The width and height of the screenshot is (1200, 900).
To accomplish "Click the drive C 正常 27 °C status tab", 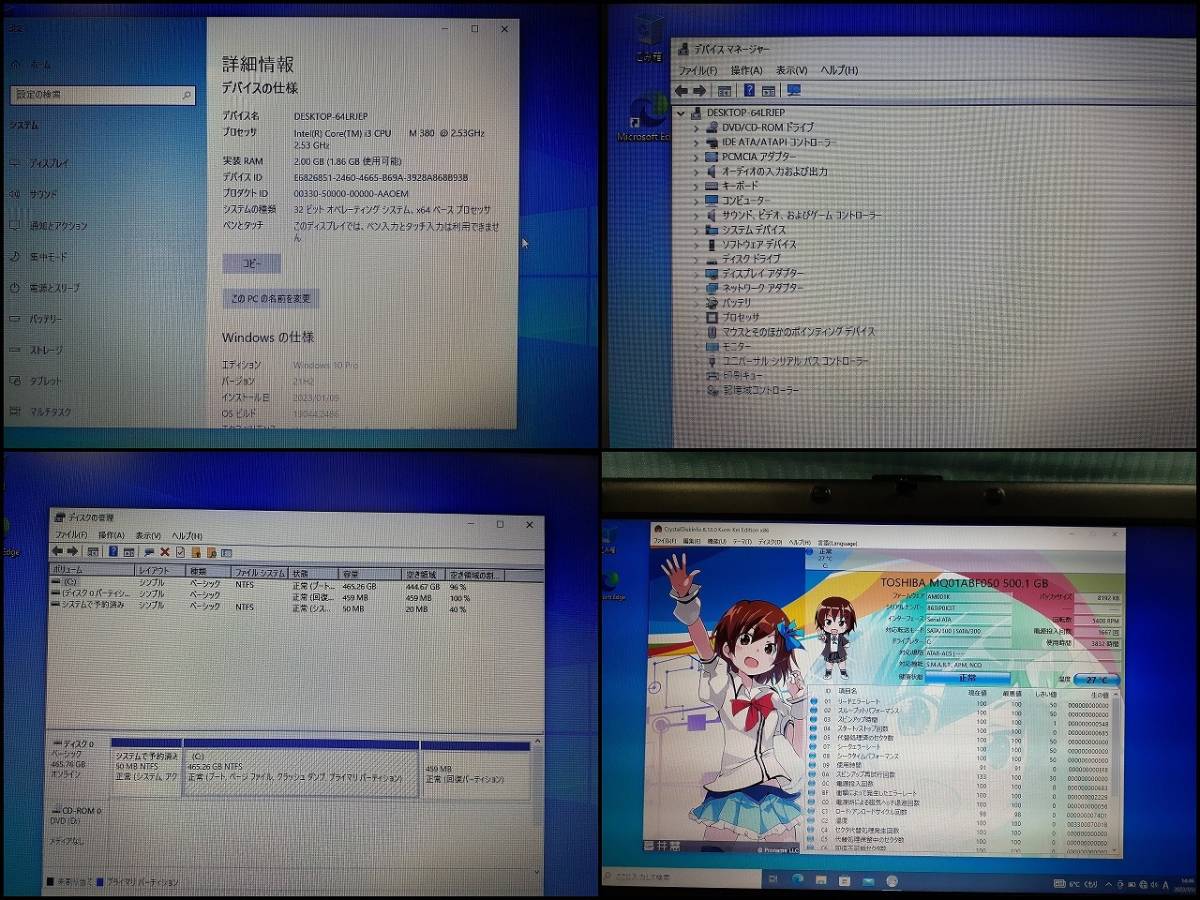I will point(825,557).
